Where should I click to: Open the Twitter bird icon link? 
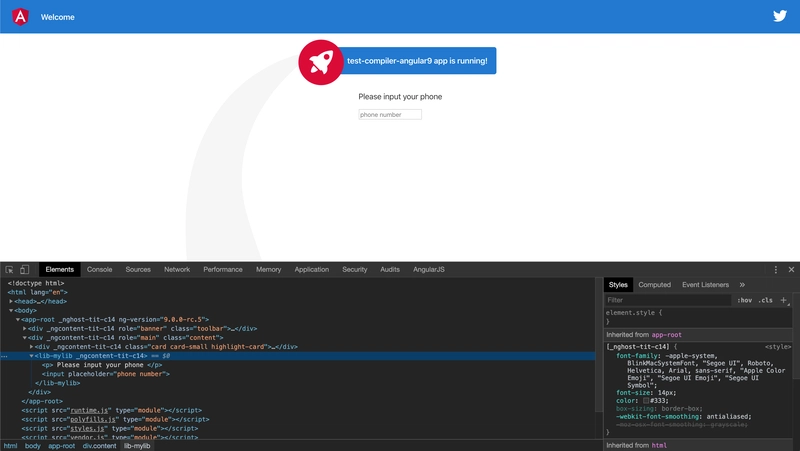[780, 16]
